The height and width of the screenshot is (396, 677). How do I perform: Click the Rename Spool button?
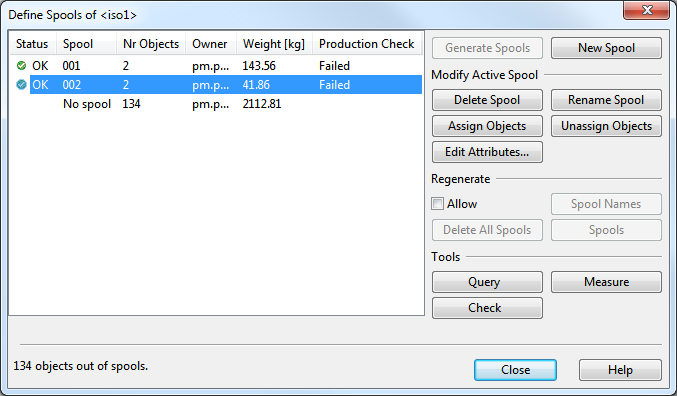(606, 100)
